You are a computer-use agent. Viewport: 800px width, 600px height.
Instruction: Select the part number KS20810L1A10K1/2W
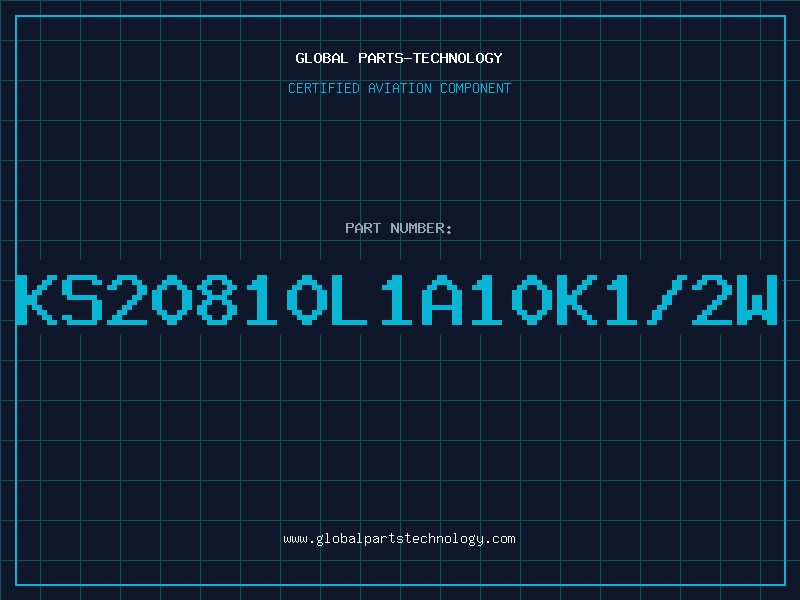click(397, 299)
